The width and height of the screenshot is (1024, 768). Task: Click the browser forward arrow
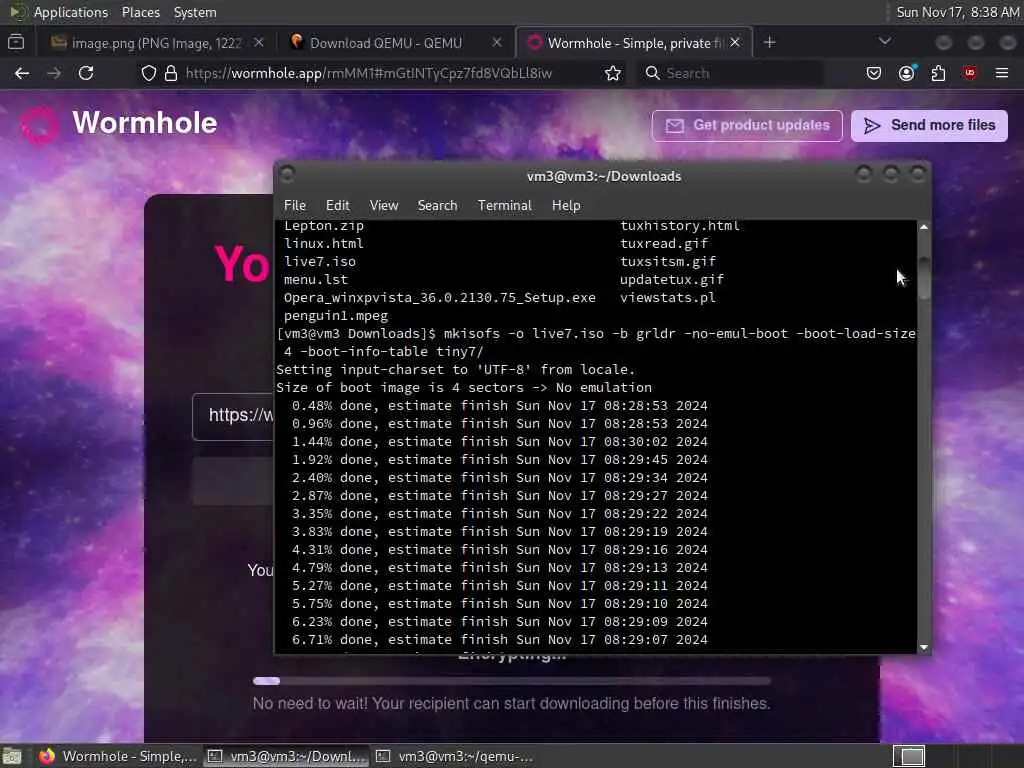pyautogui.click(x=54, y=73)
